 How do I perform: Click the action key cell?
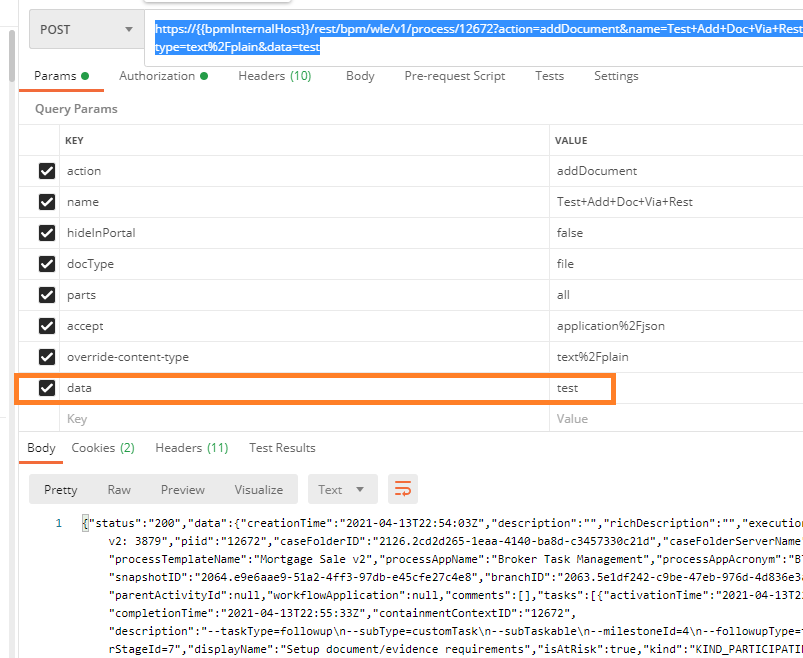[304, 171]
